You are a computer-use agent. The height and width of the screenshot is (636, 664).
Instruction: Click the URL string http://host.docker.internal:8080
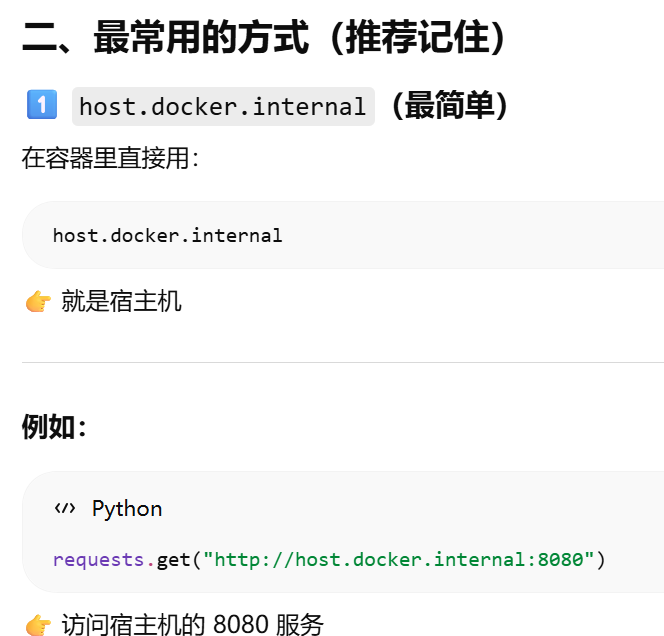(x=399, y=559)
